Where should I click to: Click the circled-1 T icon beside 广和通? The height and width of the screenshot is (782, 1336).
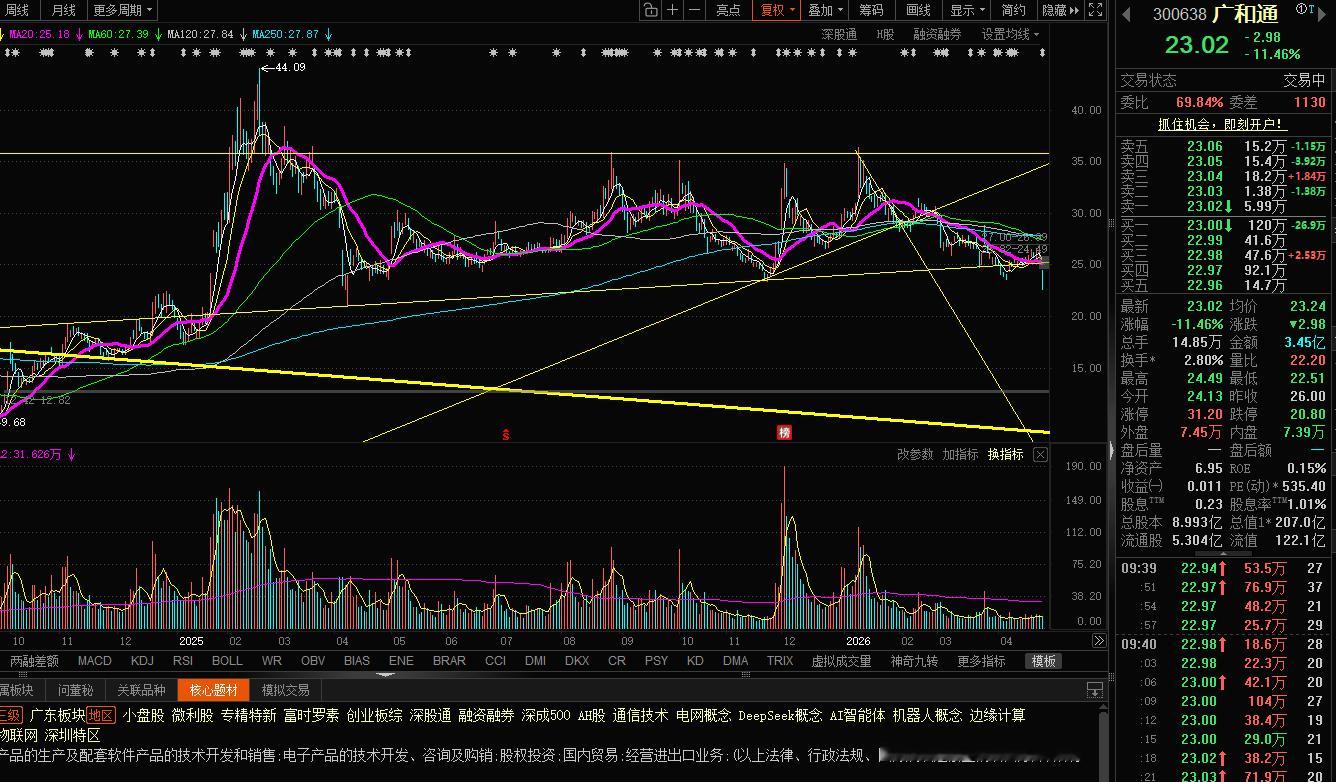(1306, 9)
